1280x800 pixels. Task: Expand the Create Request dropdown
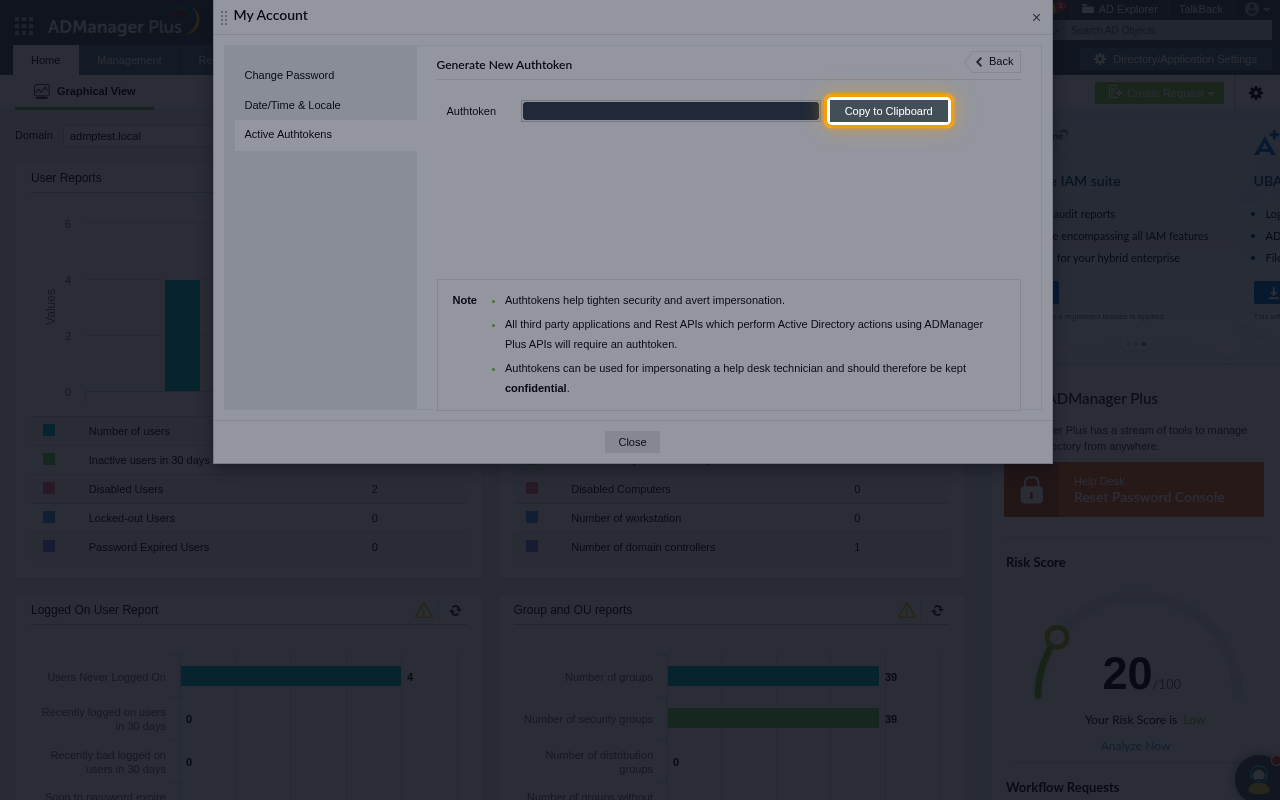click(1160, 93)
